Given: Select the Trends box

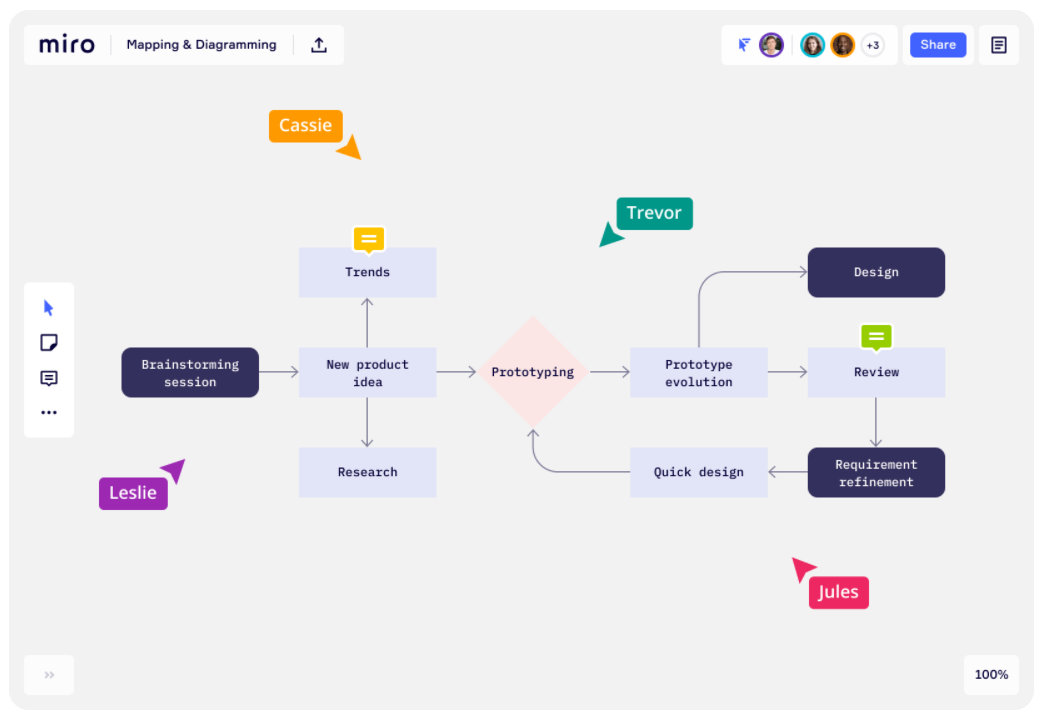Looking at the screenshot, I should pyautogui.click(x=367, y=272).
